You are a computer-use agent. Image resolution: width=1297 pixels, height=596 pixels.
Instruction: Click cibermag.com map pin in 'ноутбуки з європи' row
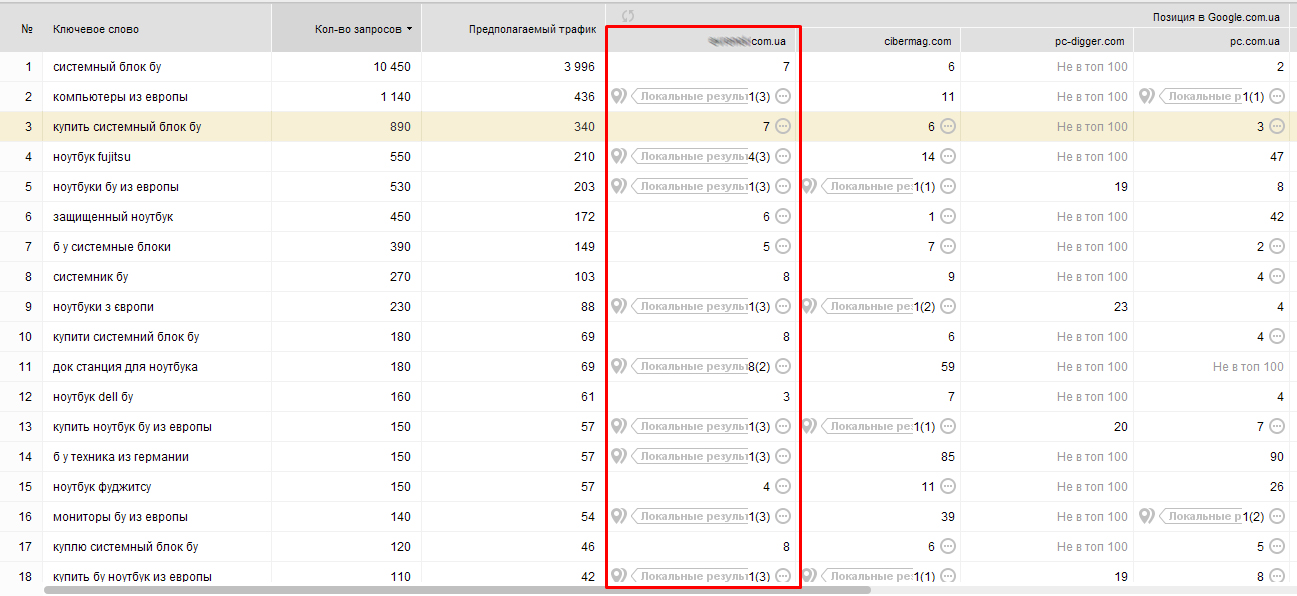(x=809, y=307)
